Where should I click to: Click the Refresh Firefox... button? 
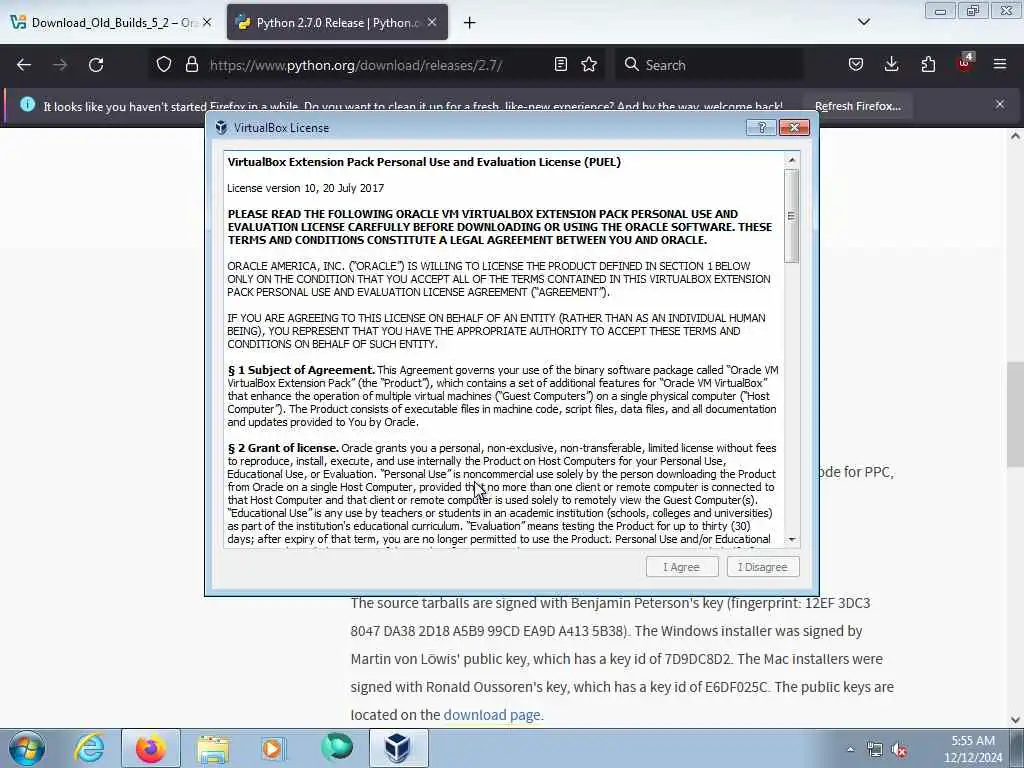pos(857,106)
